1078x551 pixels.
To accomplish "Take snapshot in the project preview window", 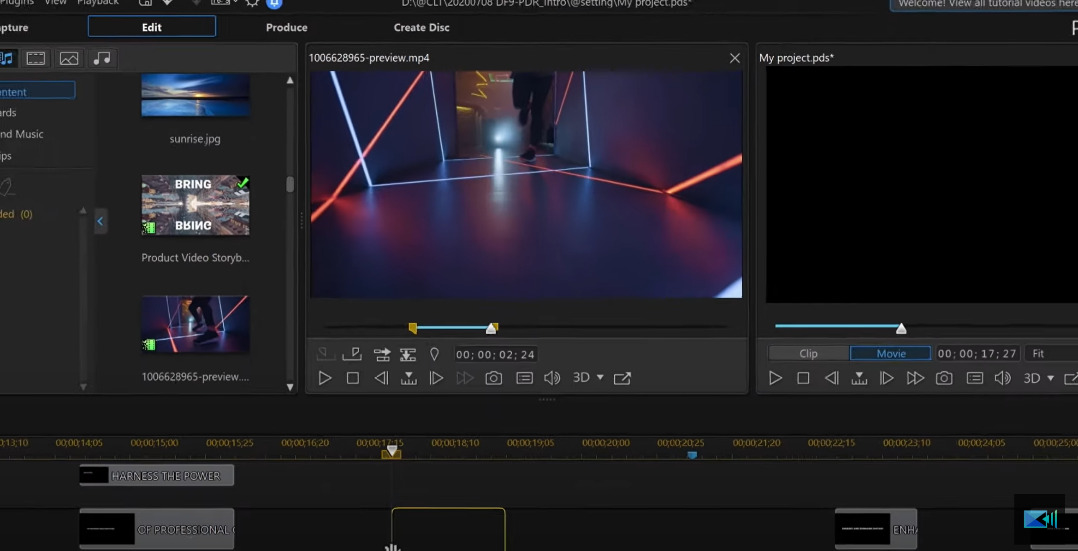I will (x=944, y=378).
